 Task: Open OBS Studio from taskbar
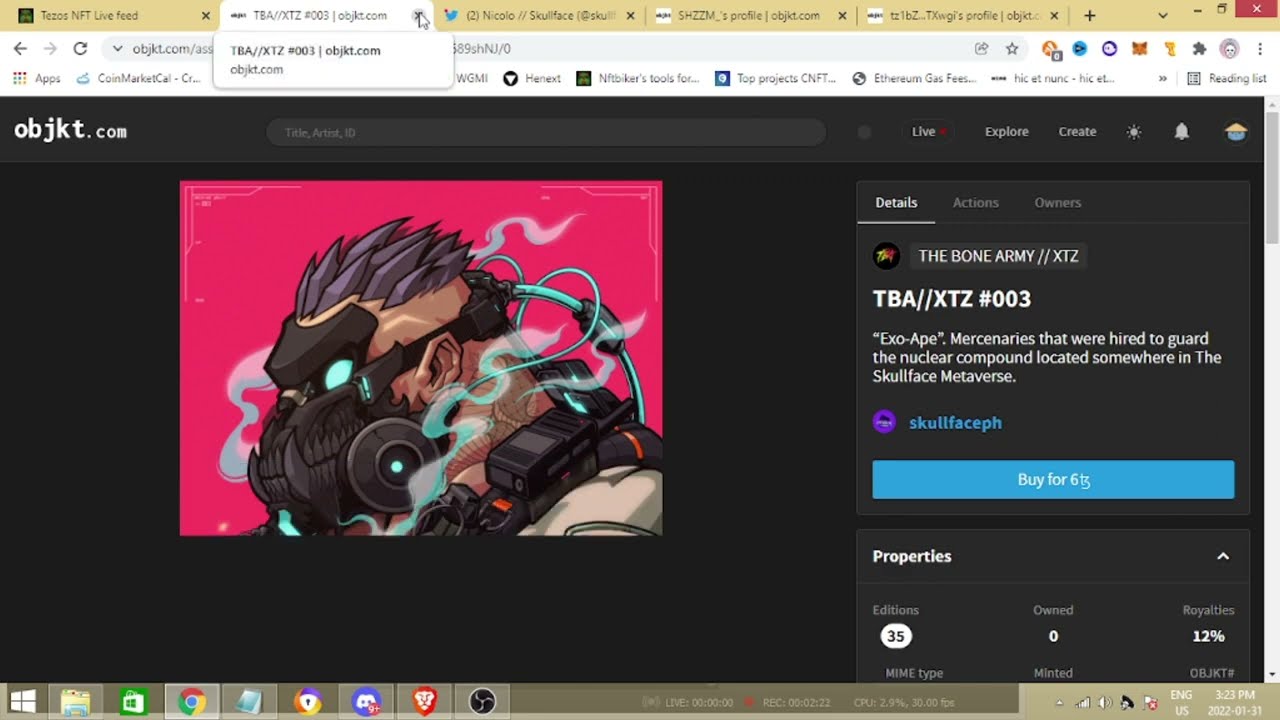point(483,702)
